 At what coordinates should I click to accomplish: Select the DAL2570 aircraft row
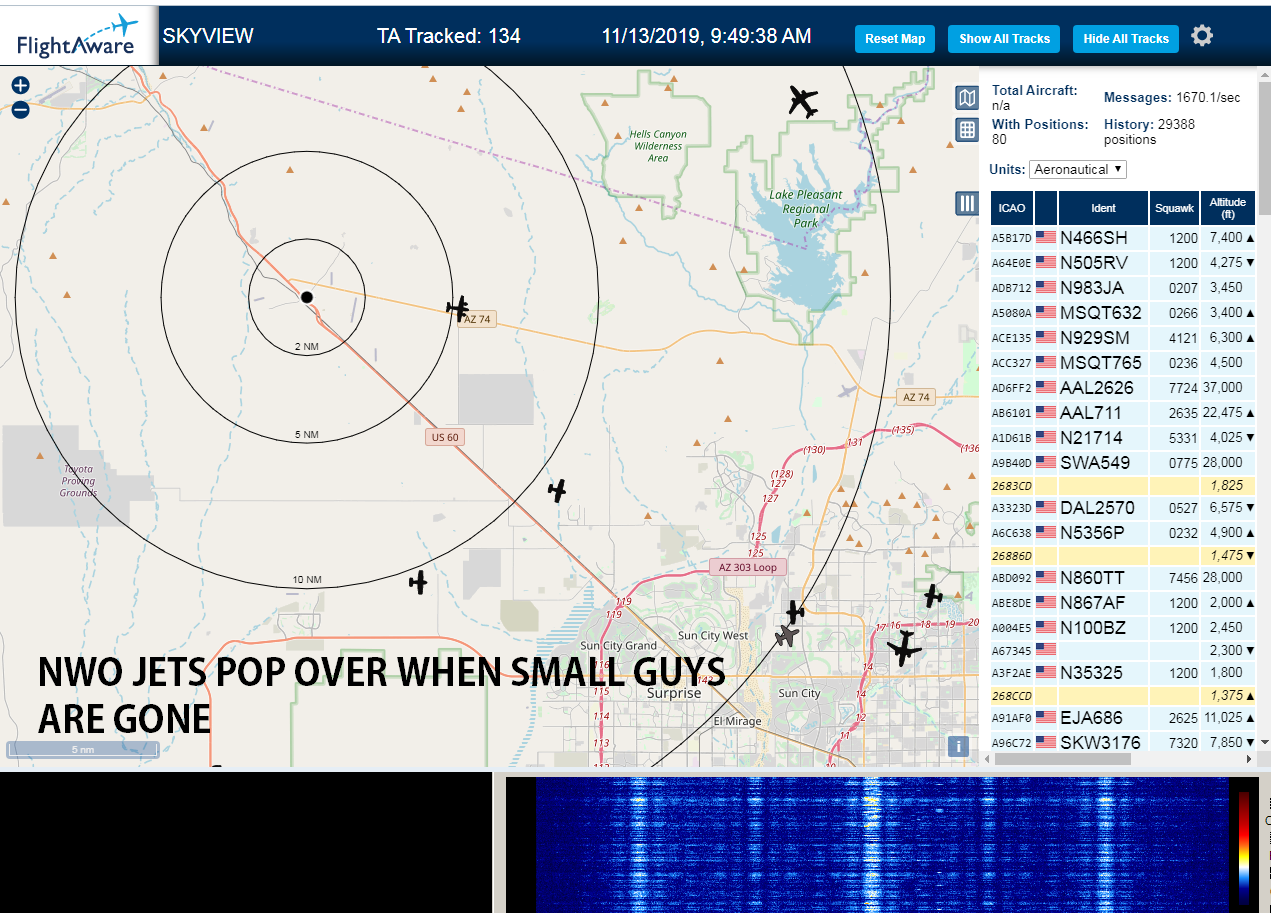coord(1123,508)
